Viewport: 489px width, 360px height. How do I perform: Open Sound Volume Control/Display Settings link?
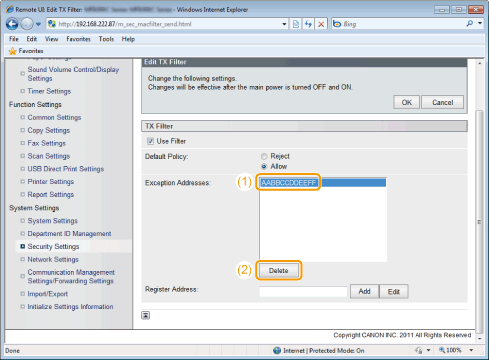(x=73, y=74)
